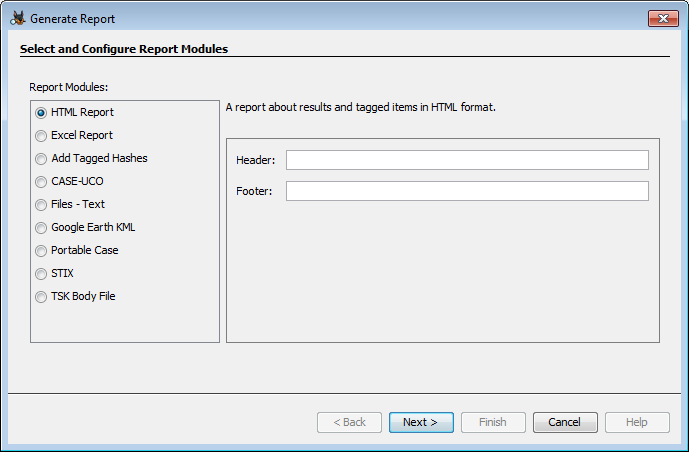The width and height of the screenshot is (689, 452).
Task: Click into the Header text field
Action: [x=467, y=160]
